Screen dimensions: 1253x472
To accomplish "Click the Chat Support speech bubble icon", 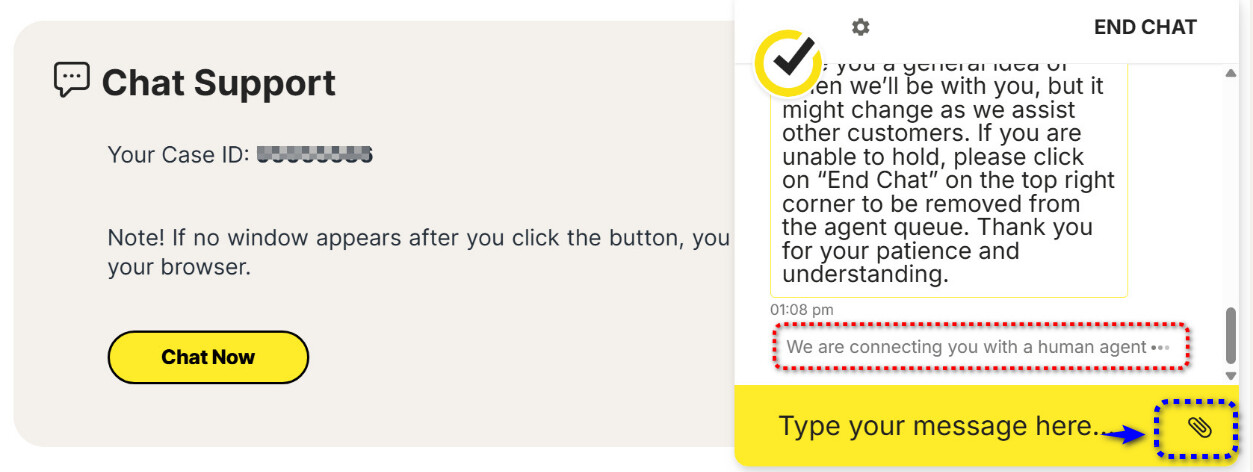I will tap(71, 80).
